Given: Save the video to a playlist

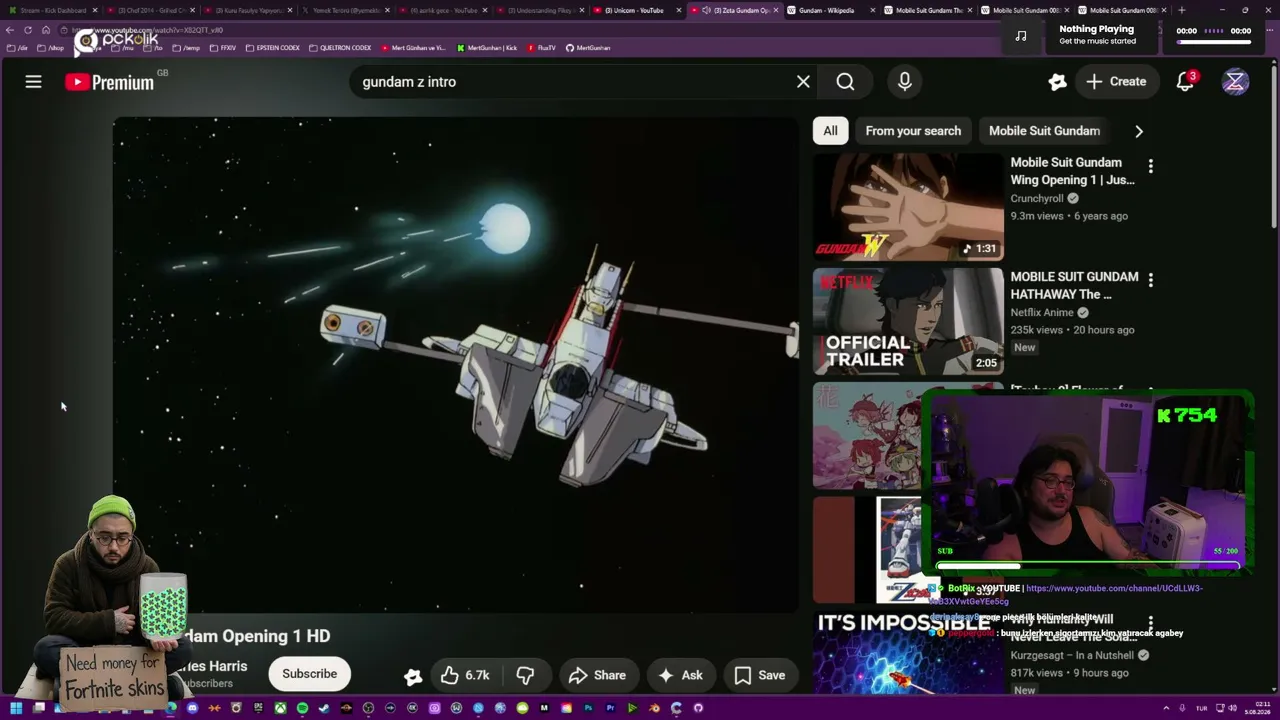Looking at the screenshot, I should pos(760,675).
